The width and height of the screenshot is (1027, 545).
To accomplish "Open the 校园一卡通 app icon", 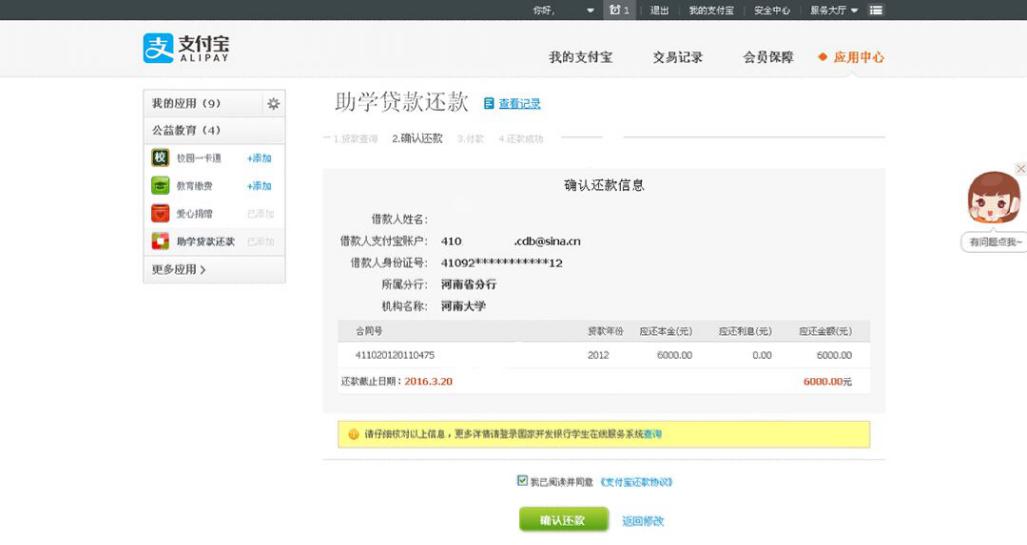I will coord(160,158).
